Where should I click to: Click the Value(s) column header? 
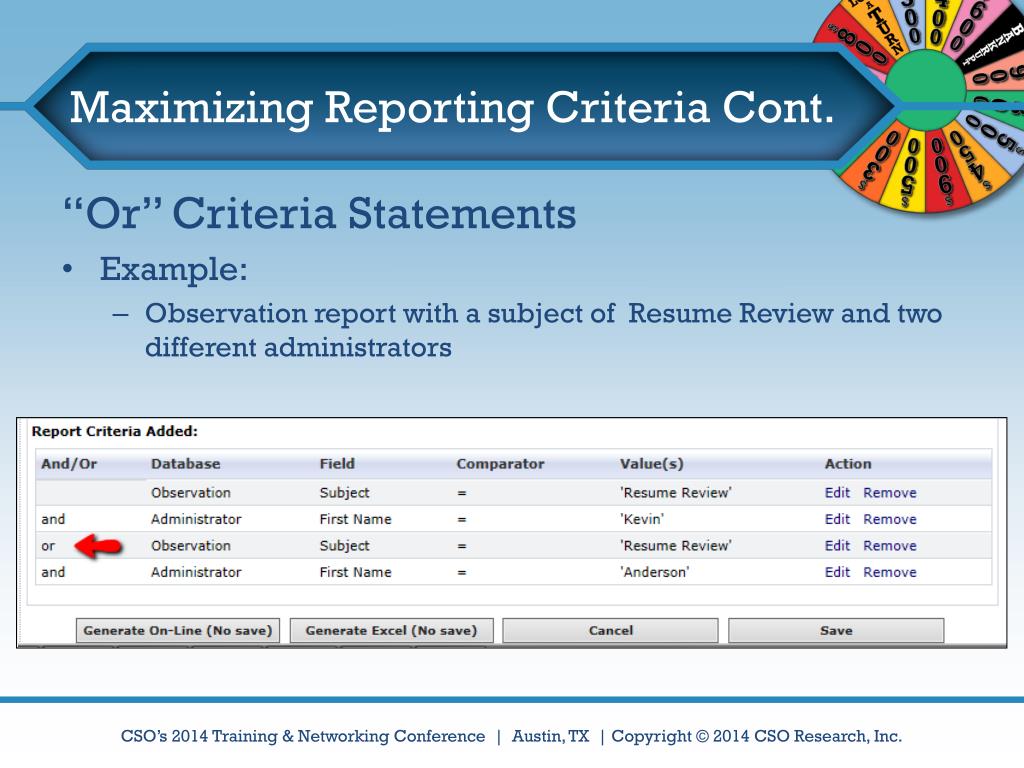[x=652, y=464]
